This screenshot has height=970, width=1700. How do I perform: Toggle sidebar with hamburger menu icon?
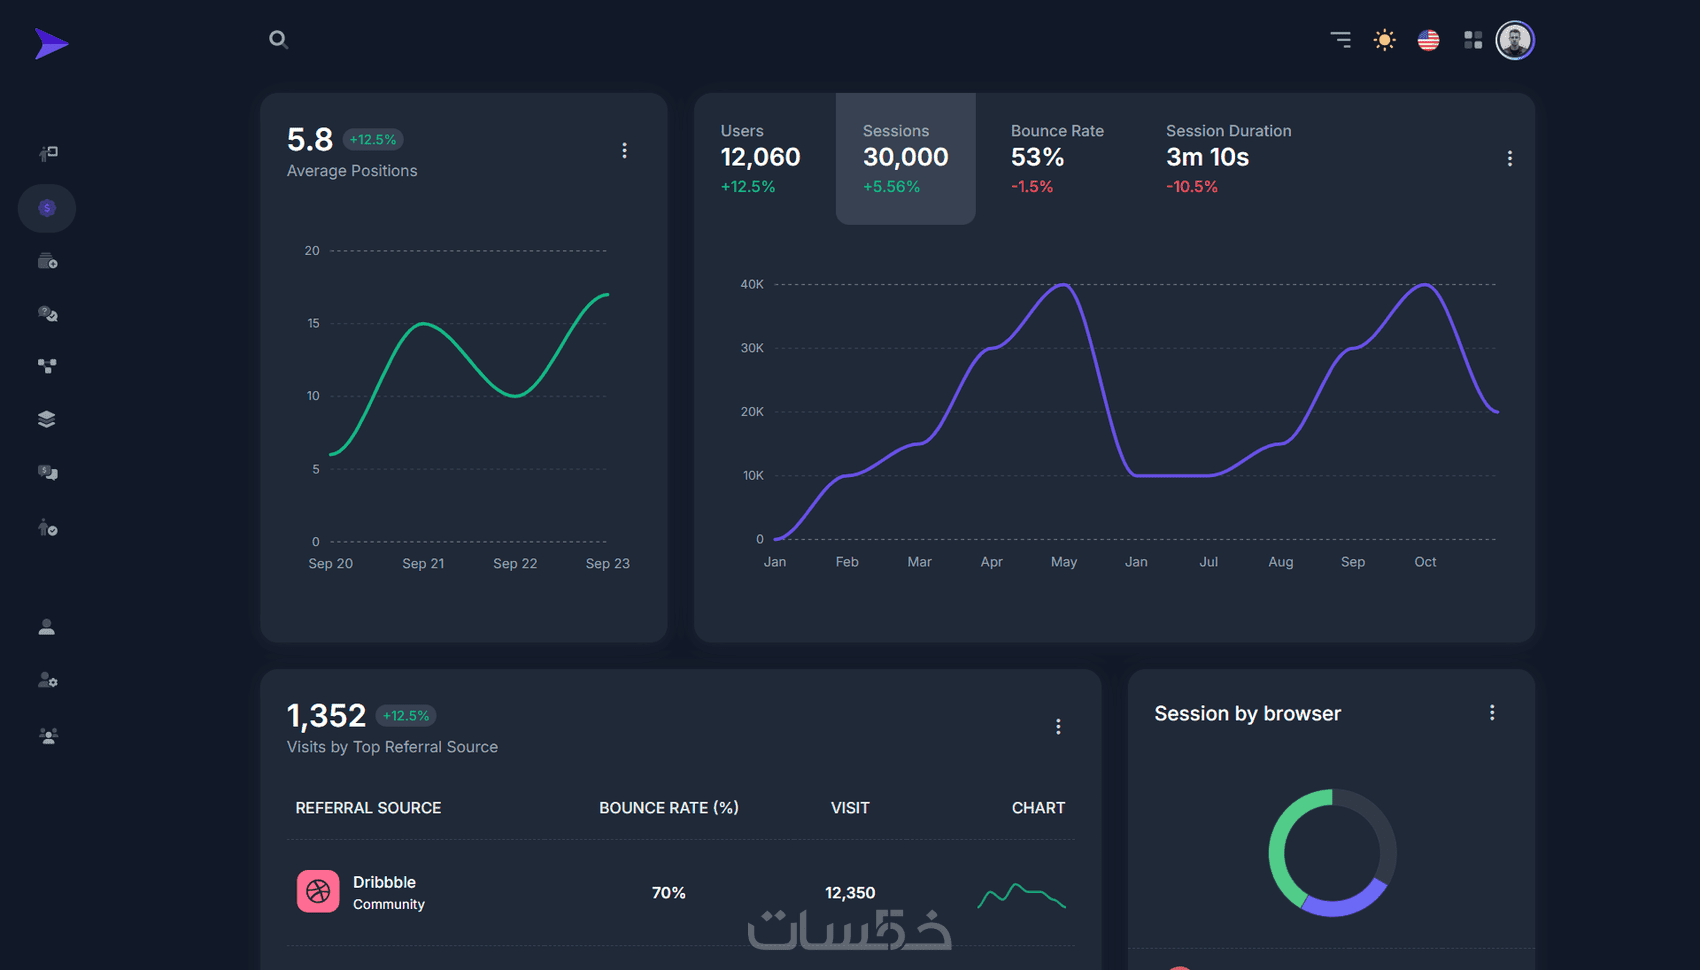(x=1340, y=40)
